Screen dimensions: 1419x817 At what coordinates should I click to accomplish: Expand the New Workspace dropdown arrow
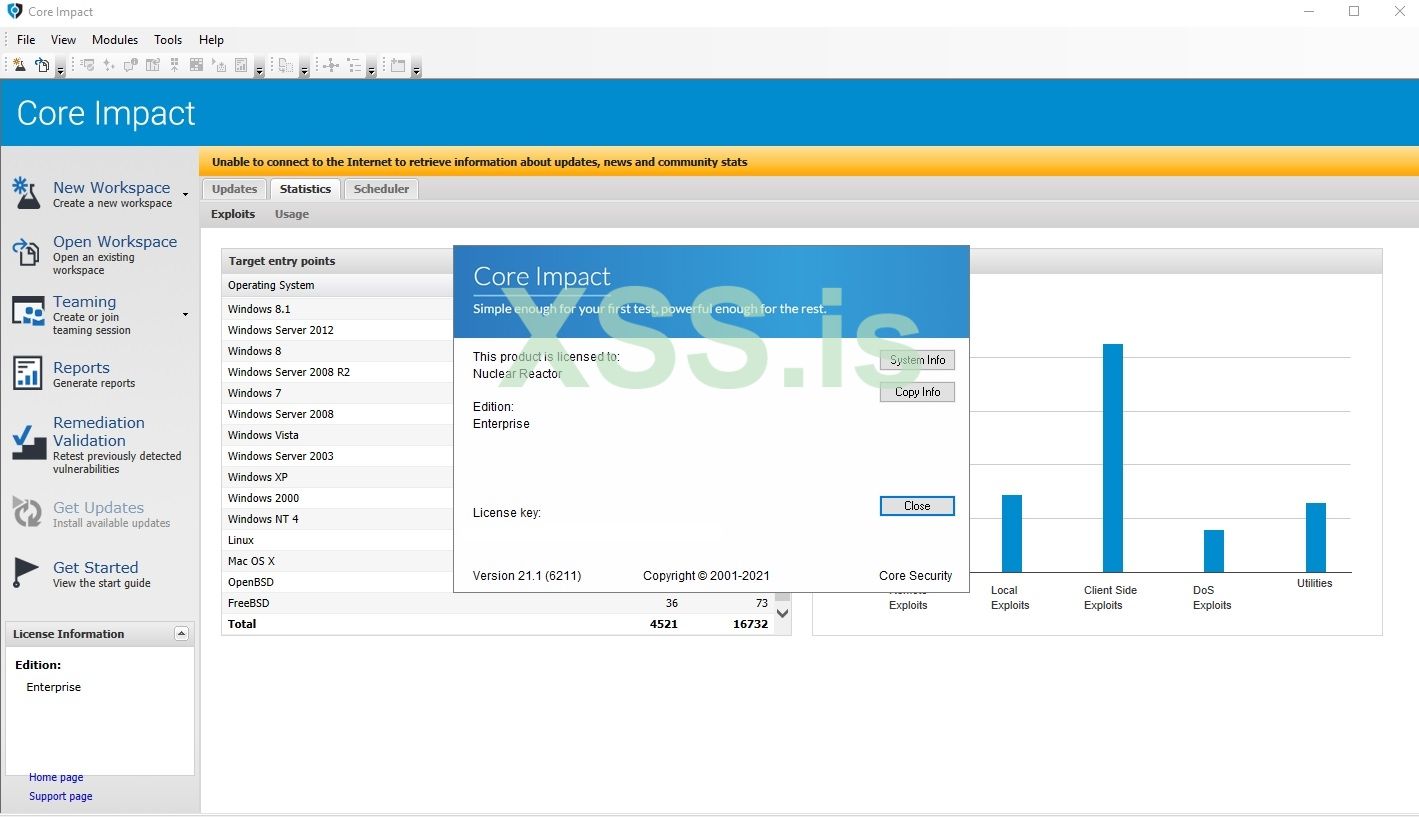click(185, 195)
